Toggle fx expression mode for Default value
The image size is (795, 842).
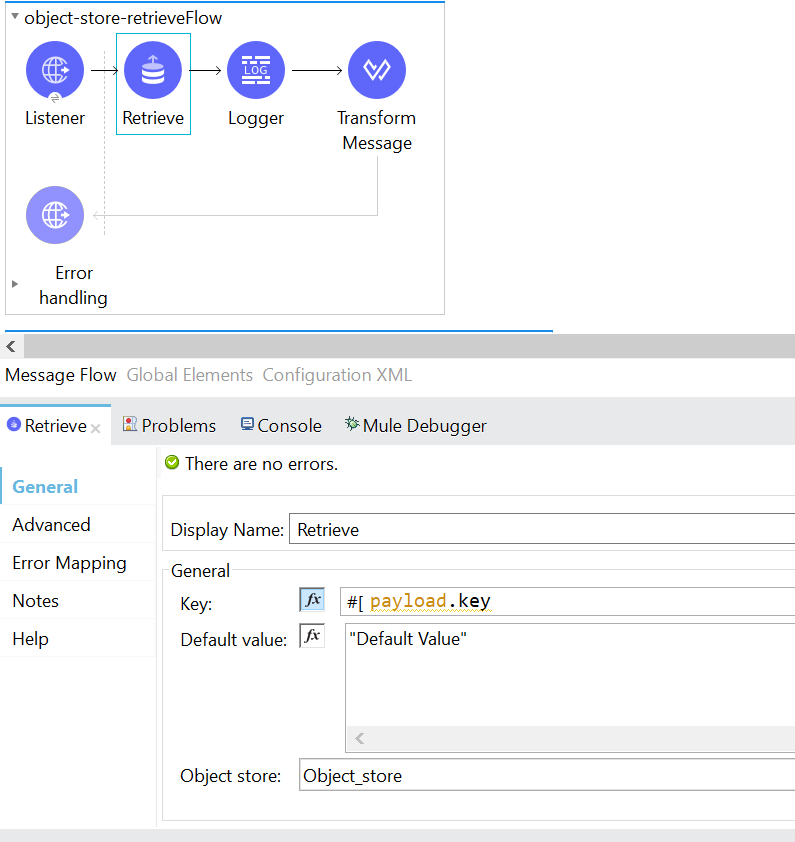(x=312, y=636)
